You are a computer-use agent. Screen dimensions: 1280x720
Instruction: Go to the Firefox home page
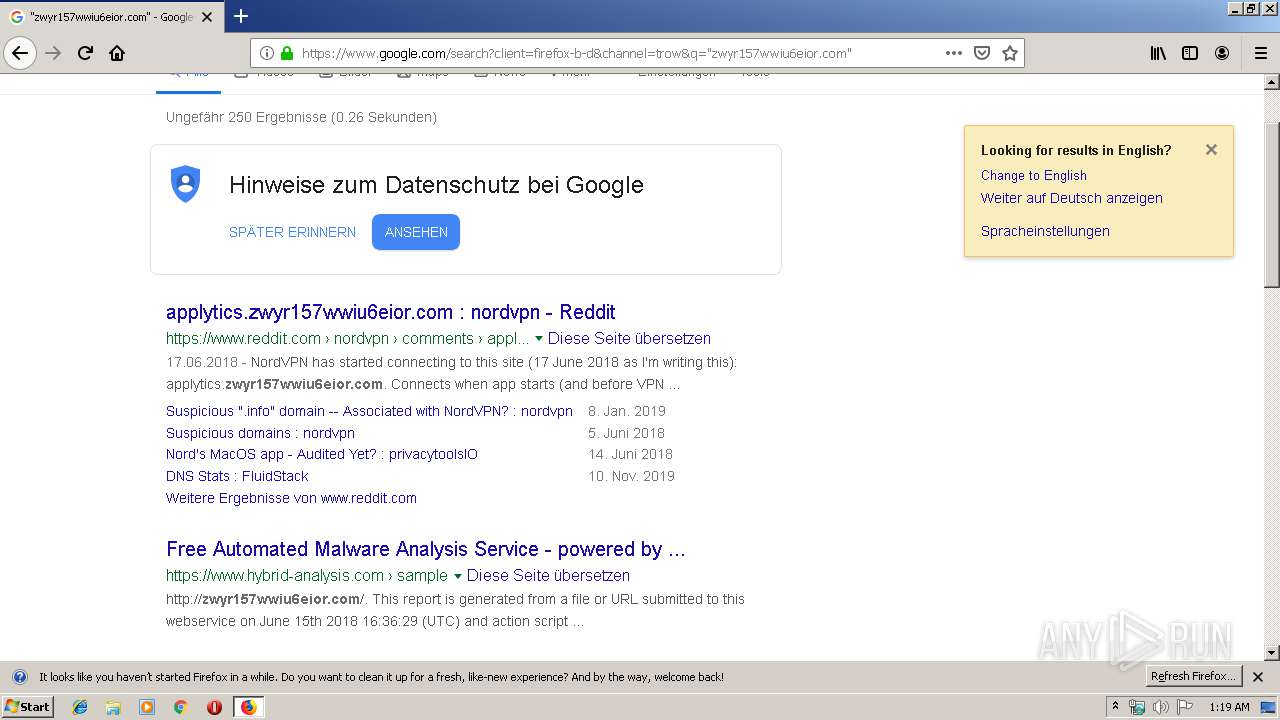point(117,53)
